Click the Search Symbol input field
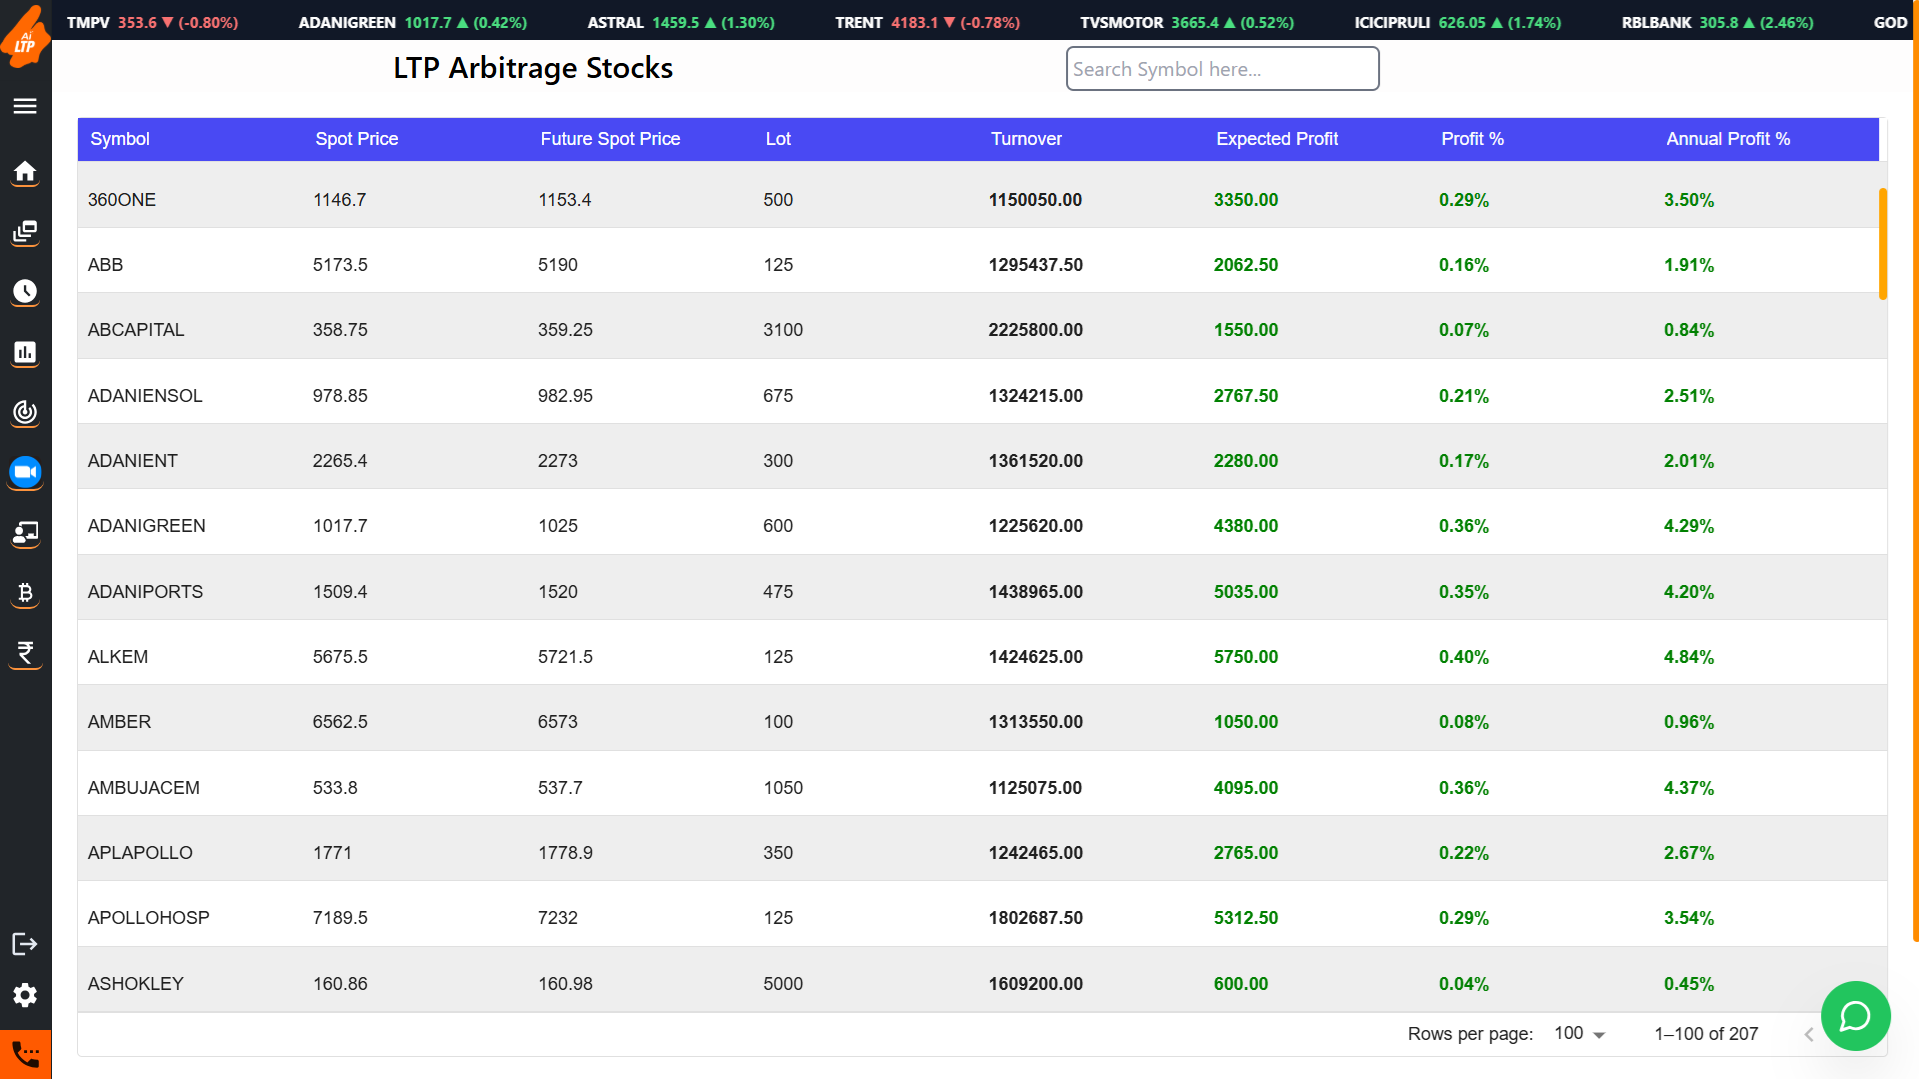This screenshot has width=1919, height=1079. pos(1222,68)
